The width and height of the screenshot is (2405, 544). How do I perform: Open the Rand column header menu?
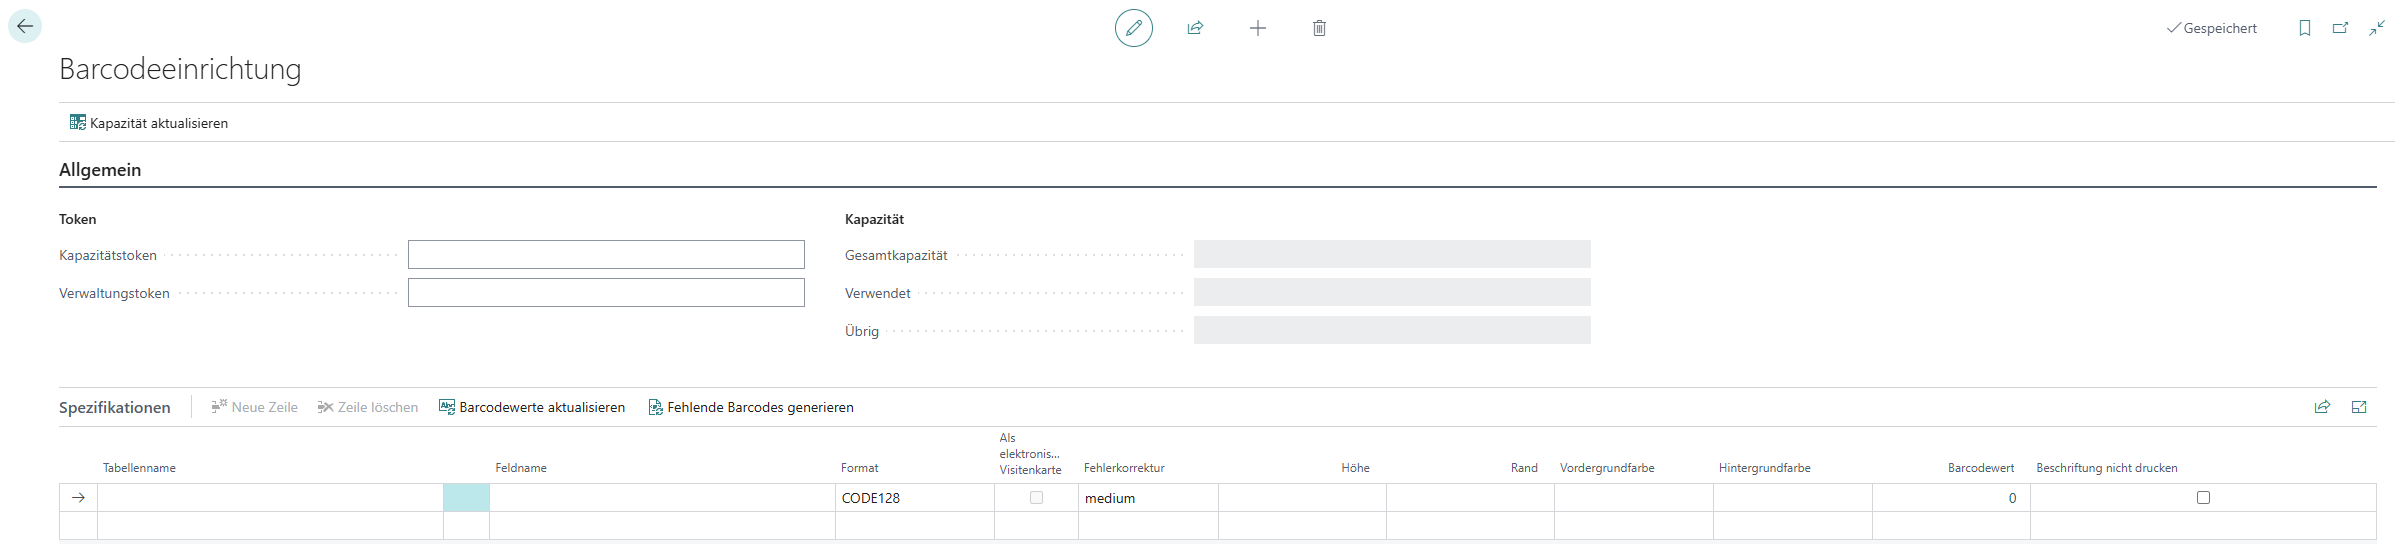[x=1524, y=468]
